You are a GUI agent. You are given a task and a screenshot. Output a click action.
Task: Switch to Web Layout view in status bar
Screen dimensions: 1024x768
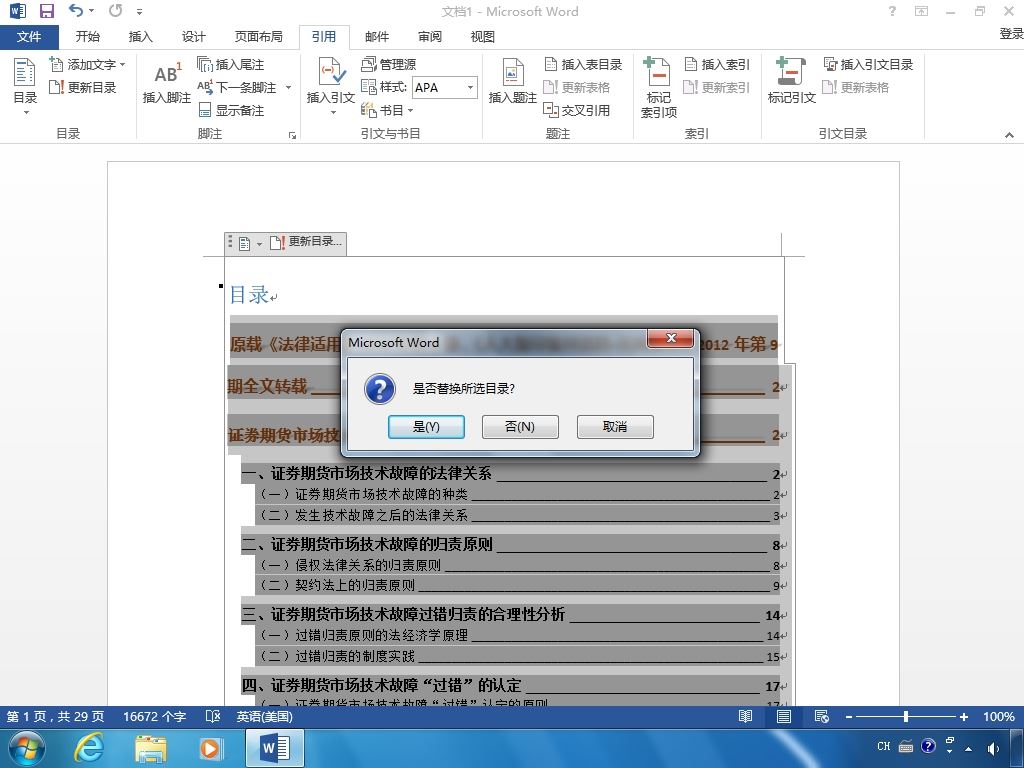pos(822,716)
